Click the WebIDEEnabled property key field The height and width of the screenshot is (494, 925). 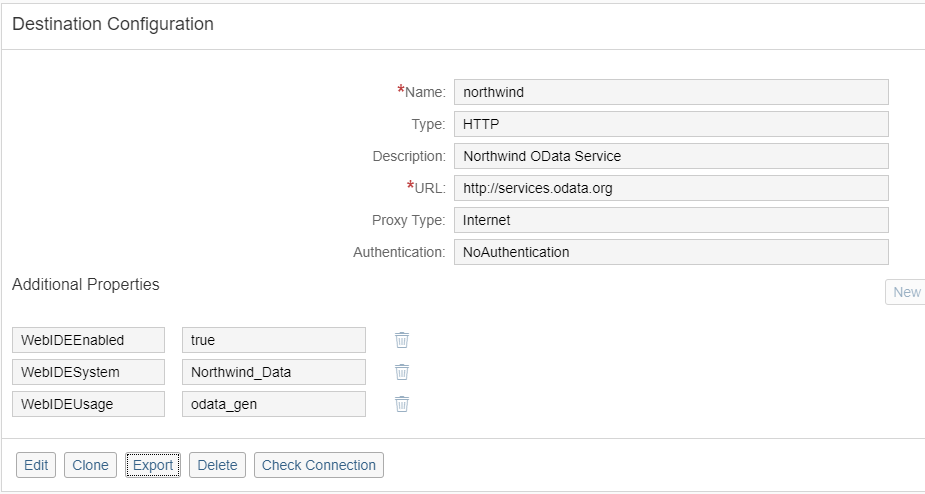(88, 340)
